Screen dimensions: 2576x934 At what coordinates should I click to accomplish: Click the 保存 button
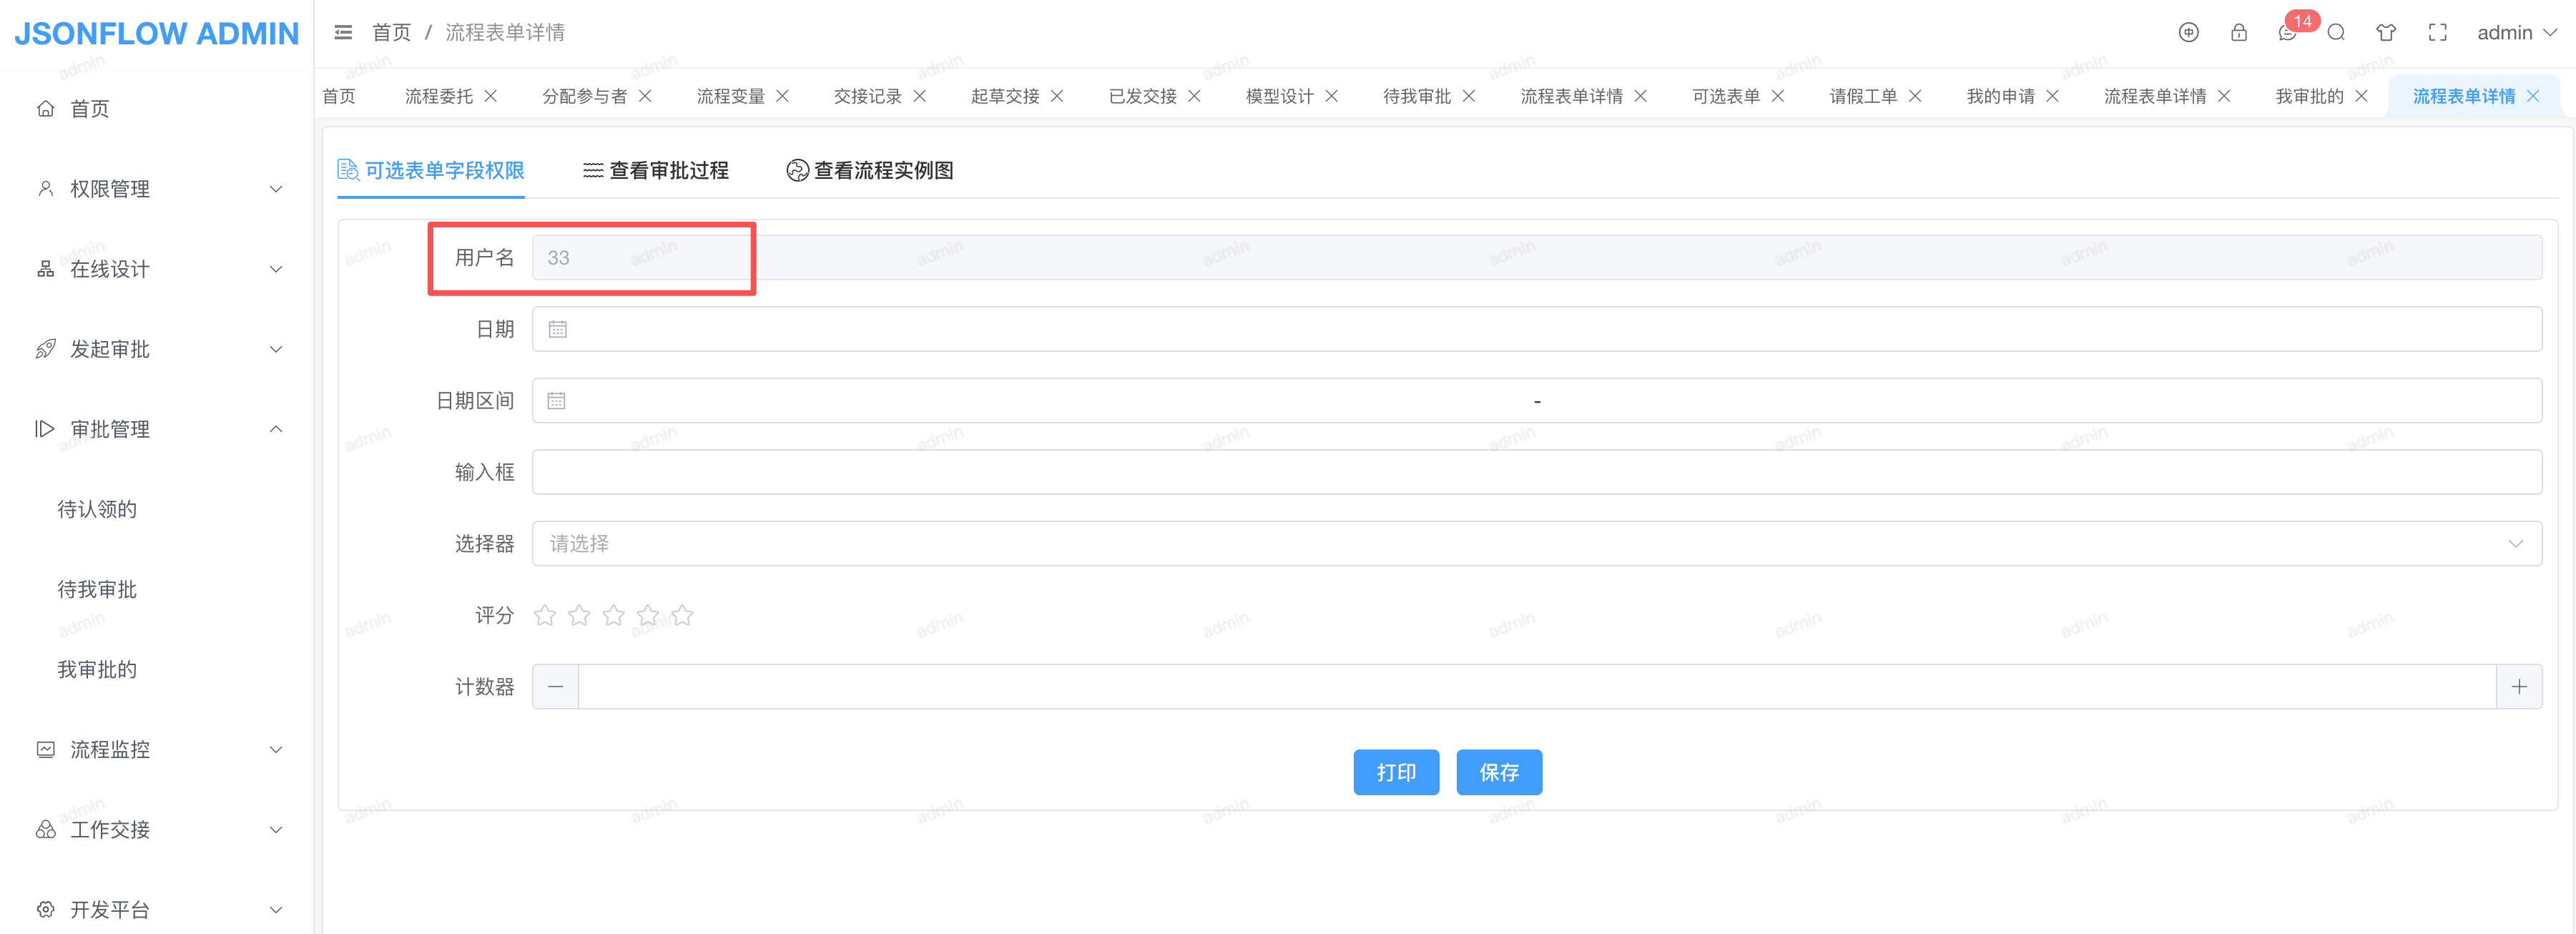[x=1498, y=772]
